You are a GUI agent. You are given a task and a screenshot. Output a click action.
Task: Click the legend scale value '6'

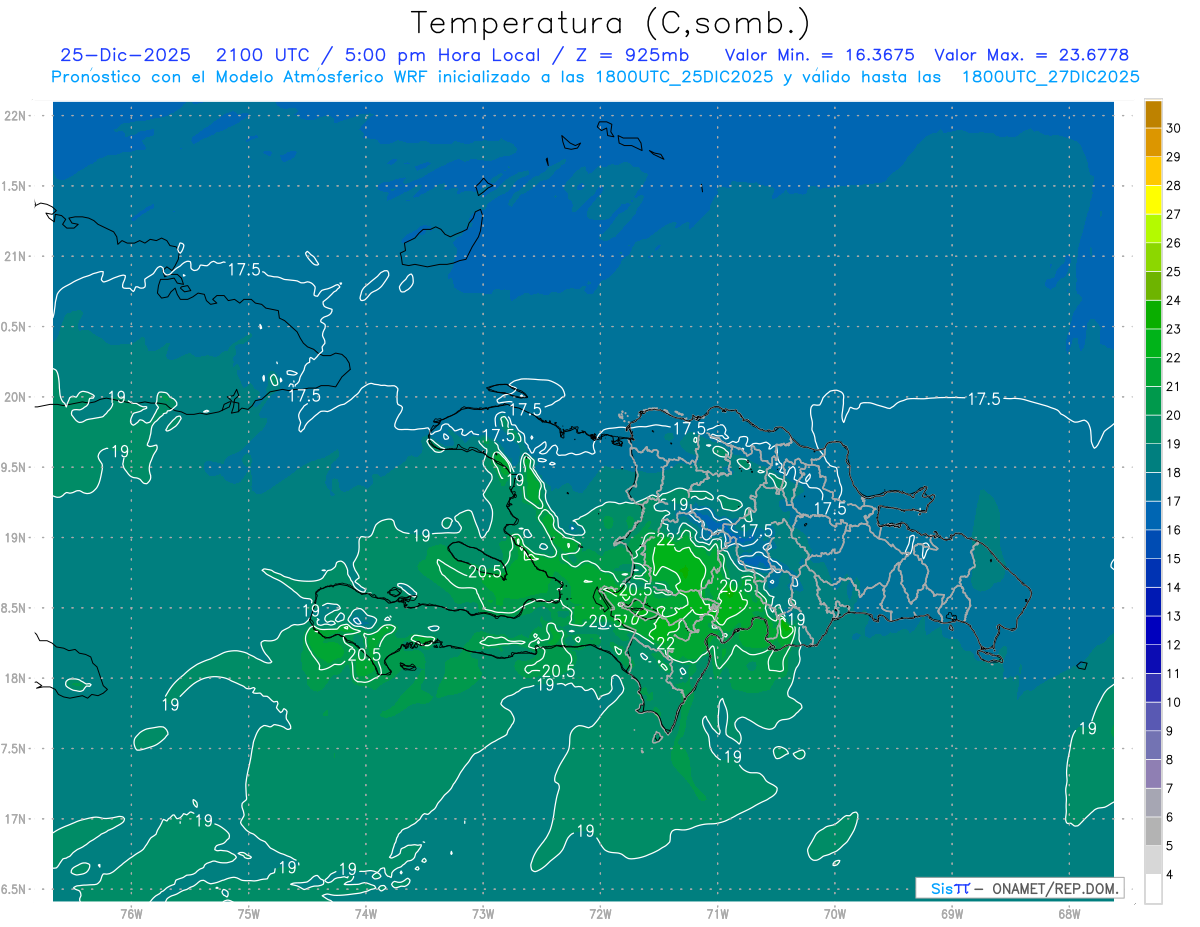[1171, 817]
